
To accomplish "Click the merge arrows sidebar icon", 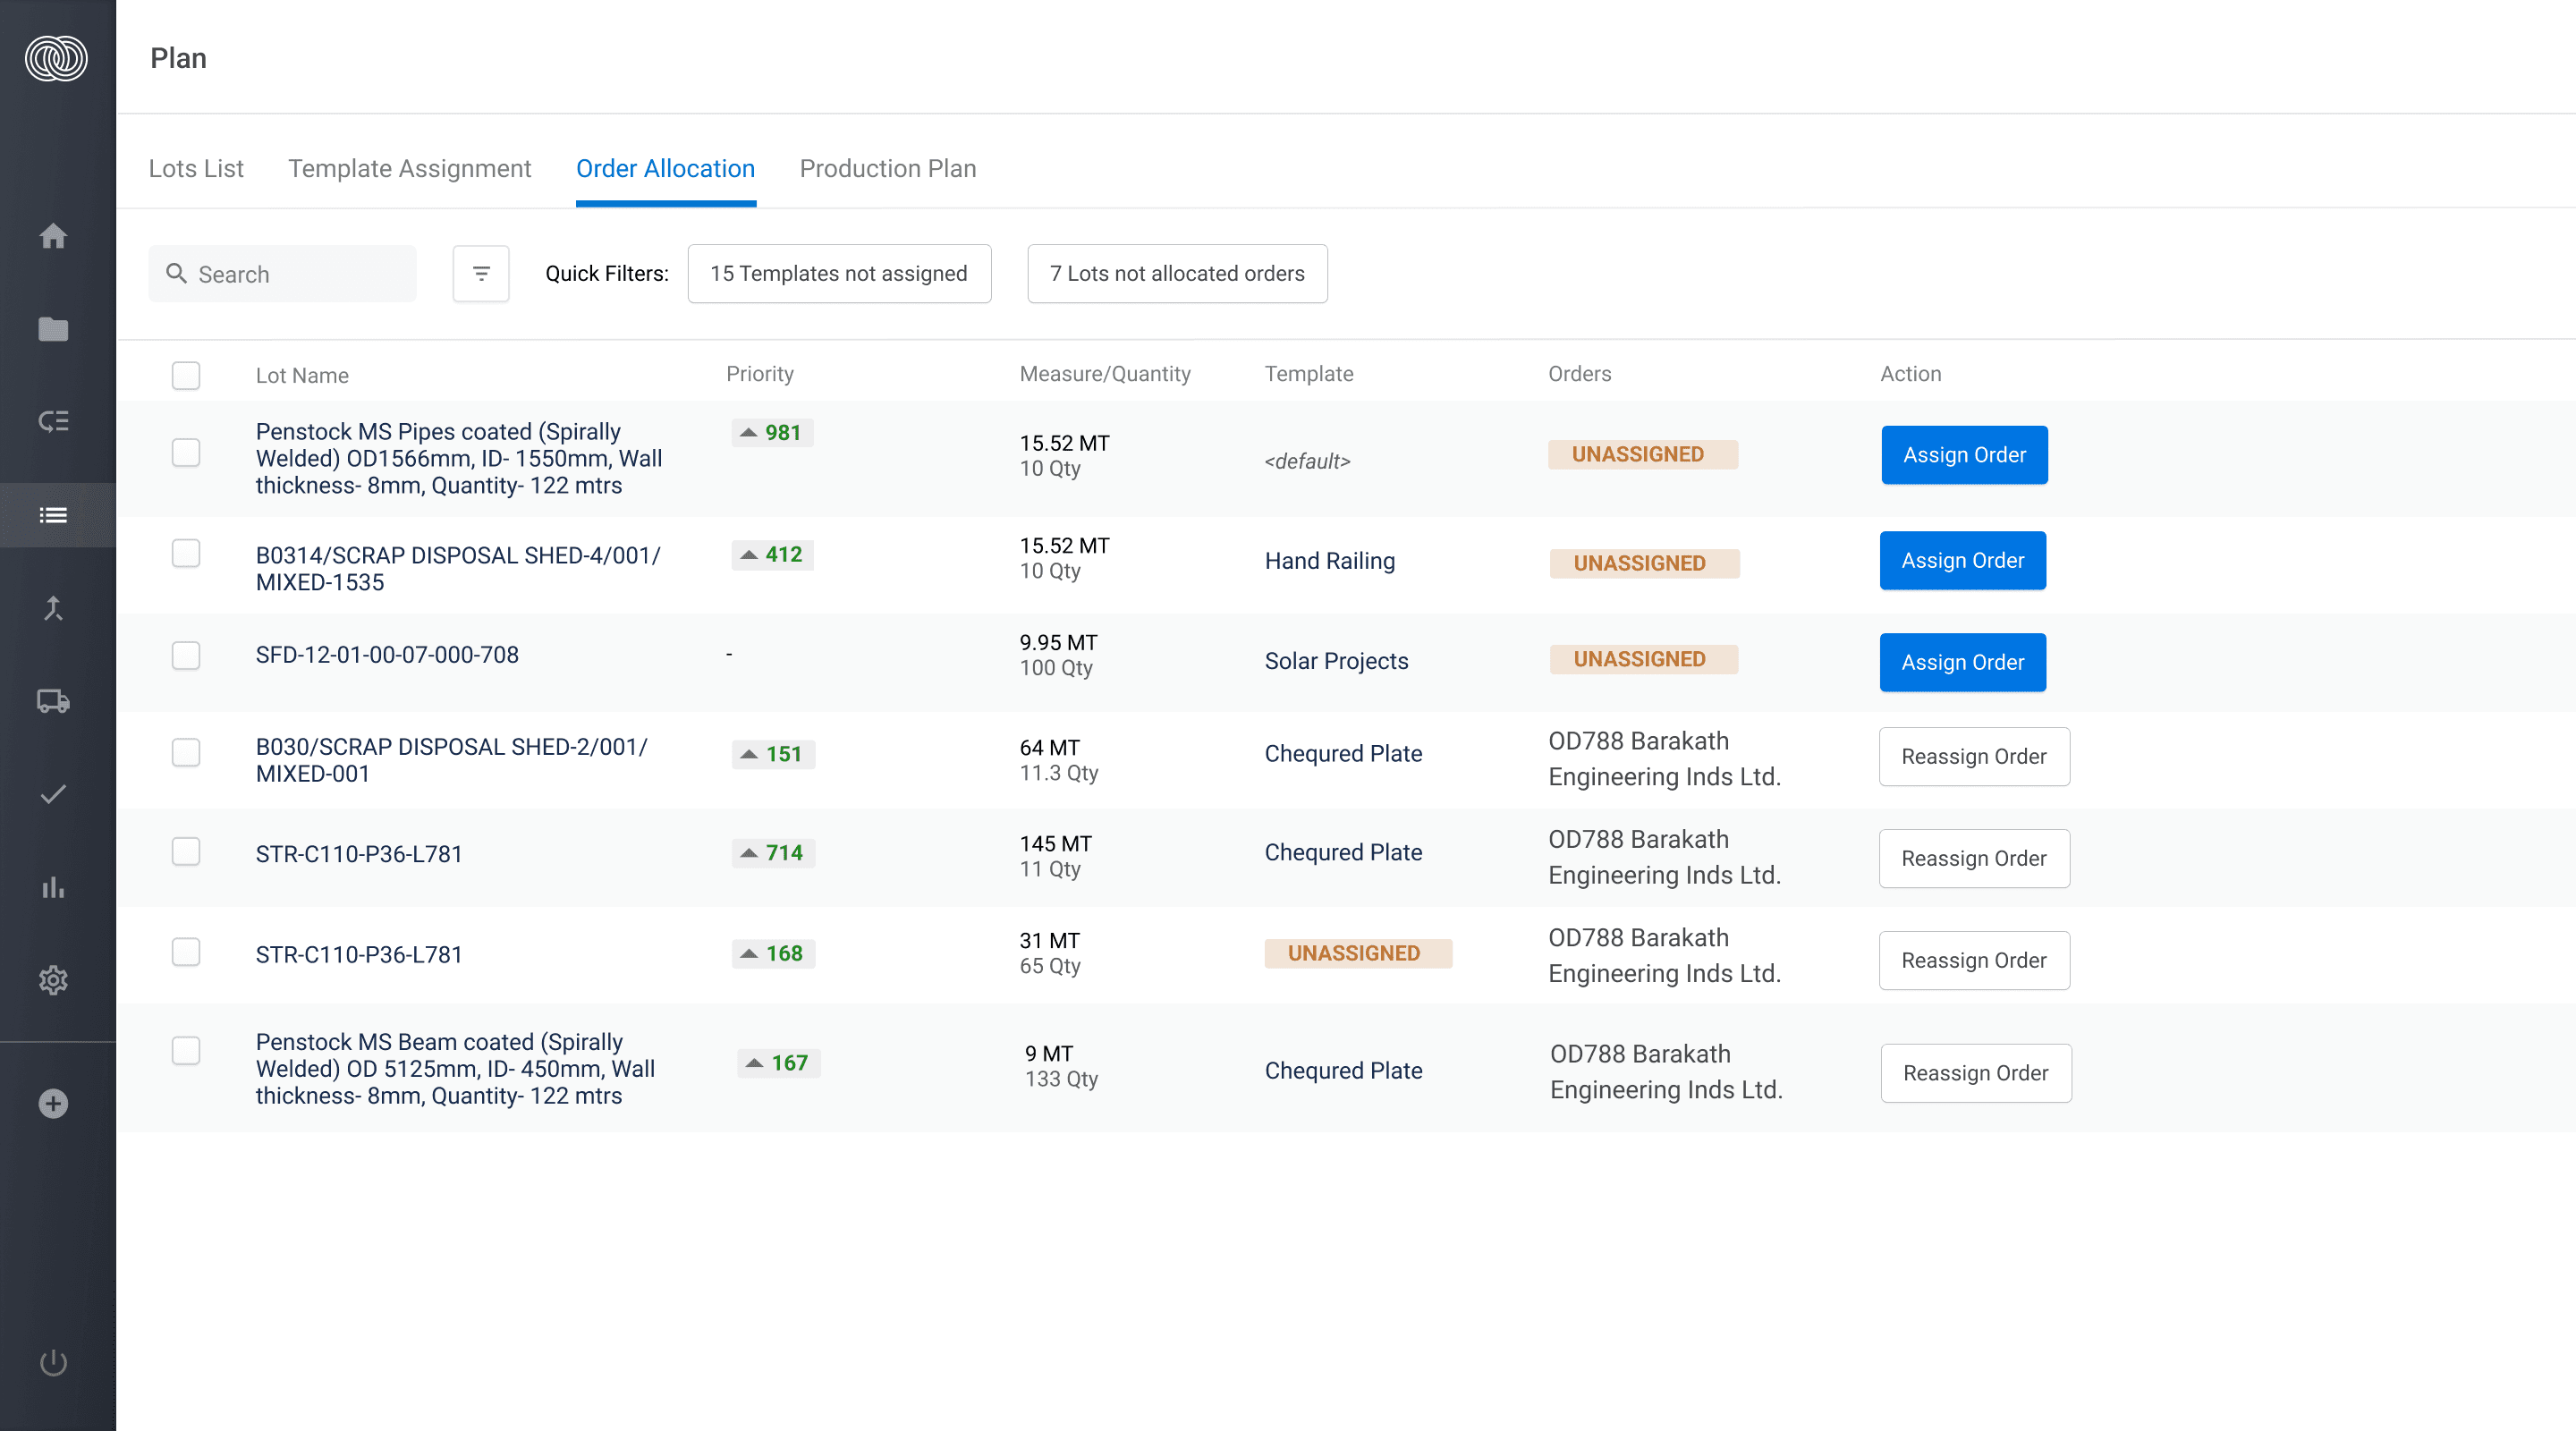I will [53, 608].
